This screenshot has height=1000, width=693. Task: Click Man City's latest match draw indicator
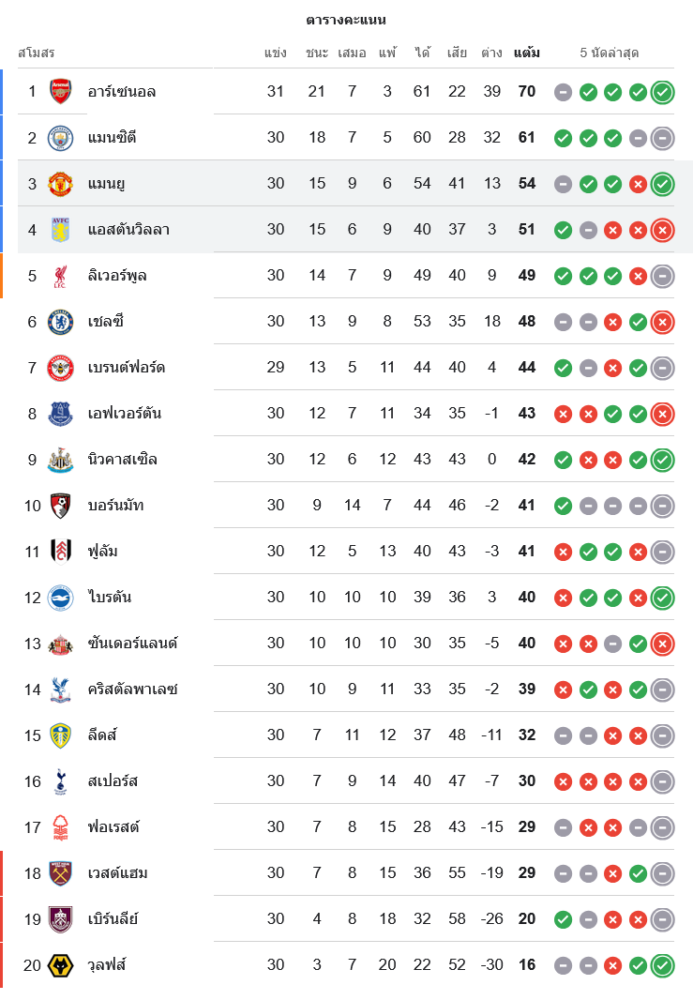tap(662, 138)
